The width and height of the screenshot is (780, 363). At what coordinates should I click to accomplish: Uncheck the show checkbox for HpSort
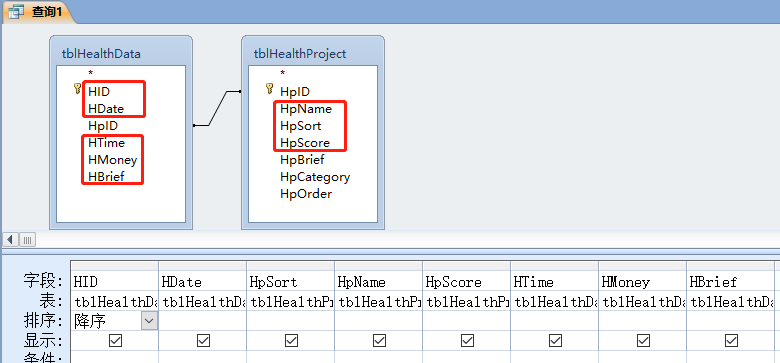click(x=291, y=341)
